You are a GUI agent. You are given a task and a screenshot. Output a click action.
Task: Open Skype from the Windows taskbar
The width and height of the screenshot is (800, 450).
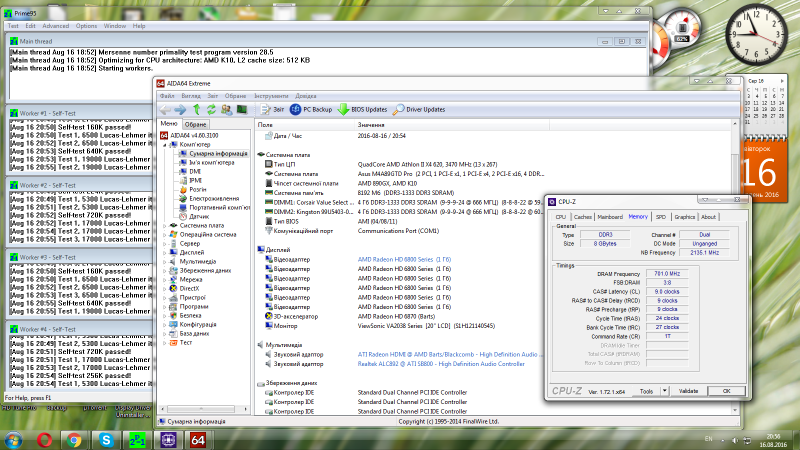[x=106, y=439]
